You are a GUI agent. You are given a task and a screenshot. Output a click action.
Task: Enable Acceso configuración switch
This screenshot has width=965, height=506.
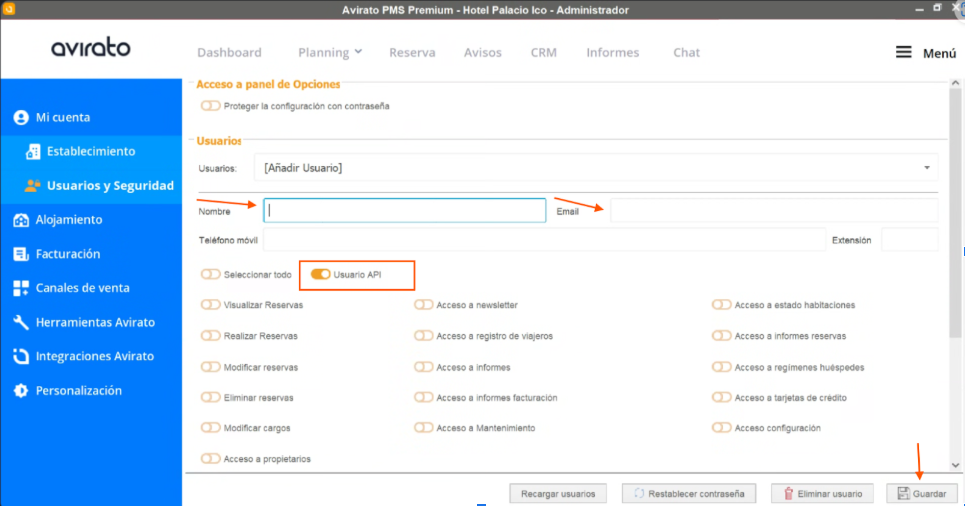(x=721, y=428)
